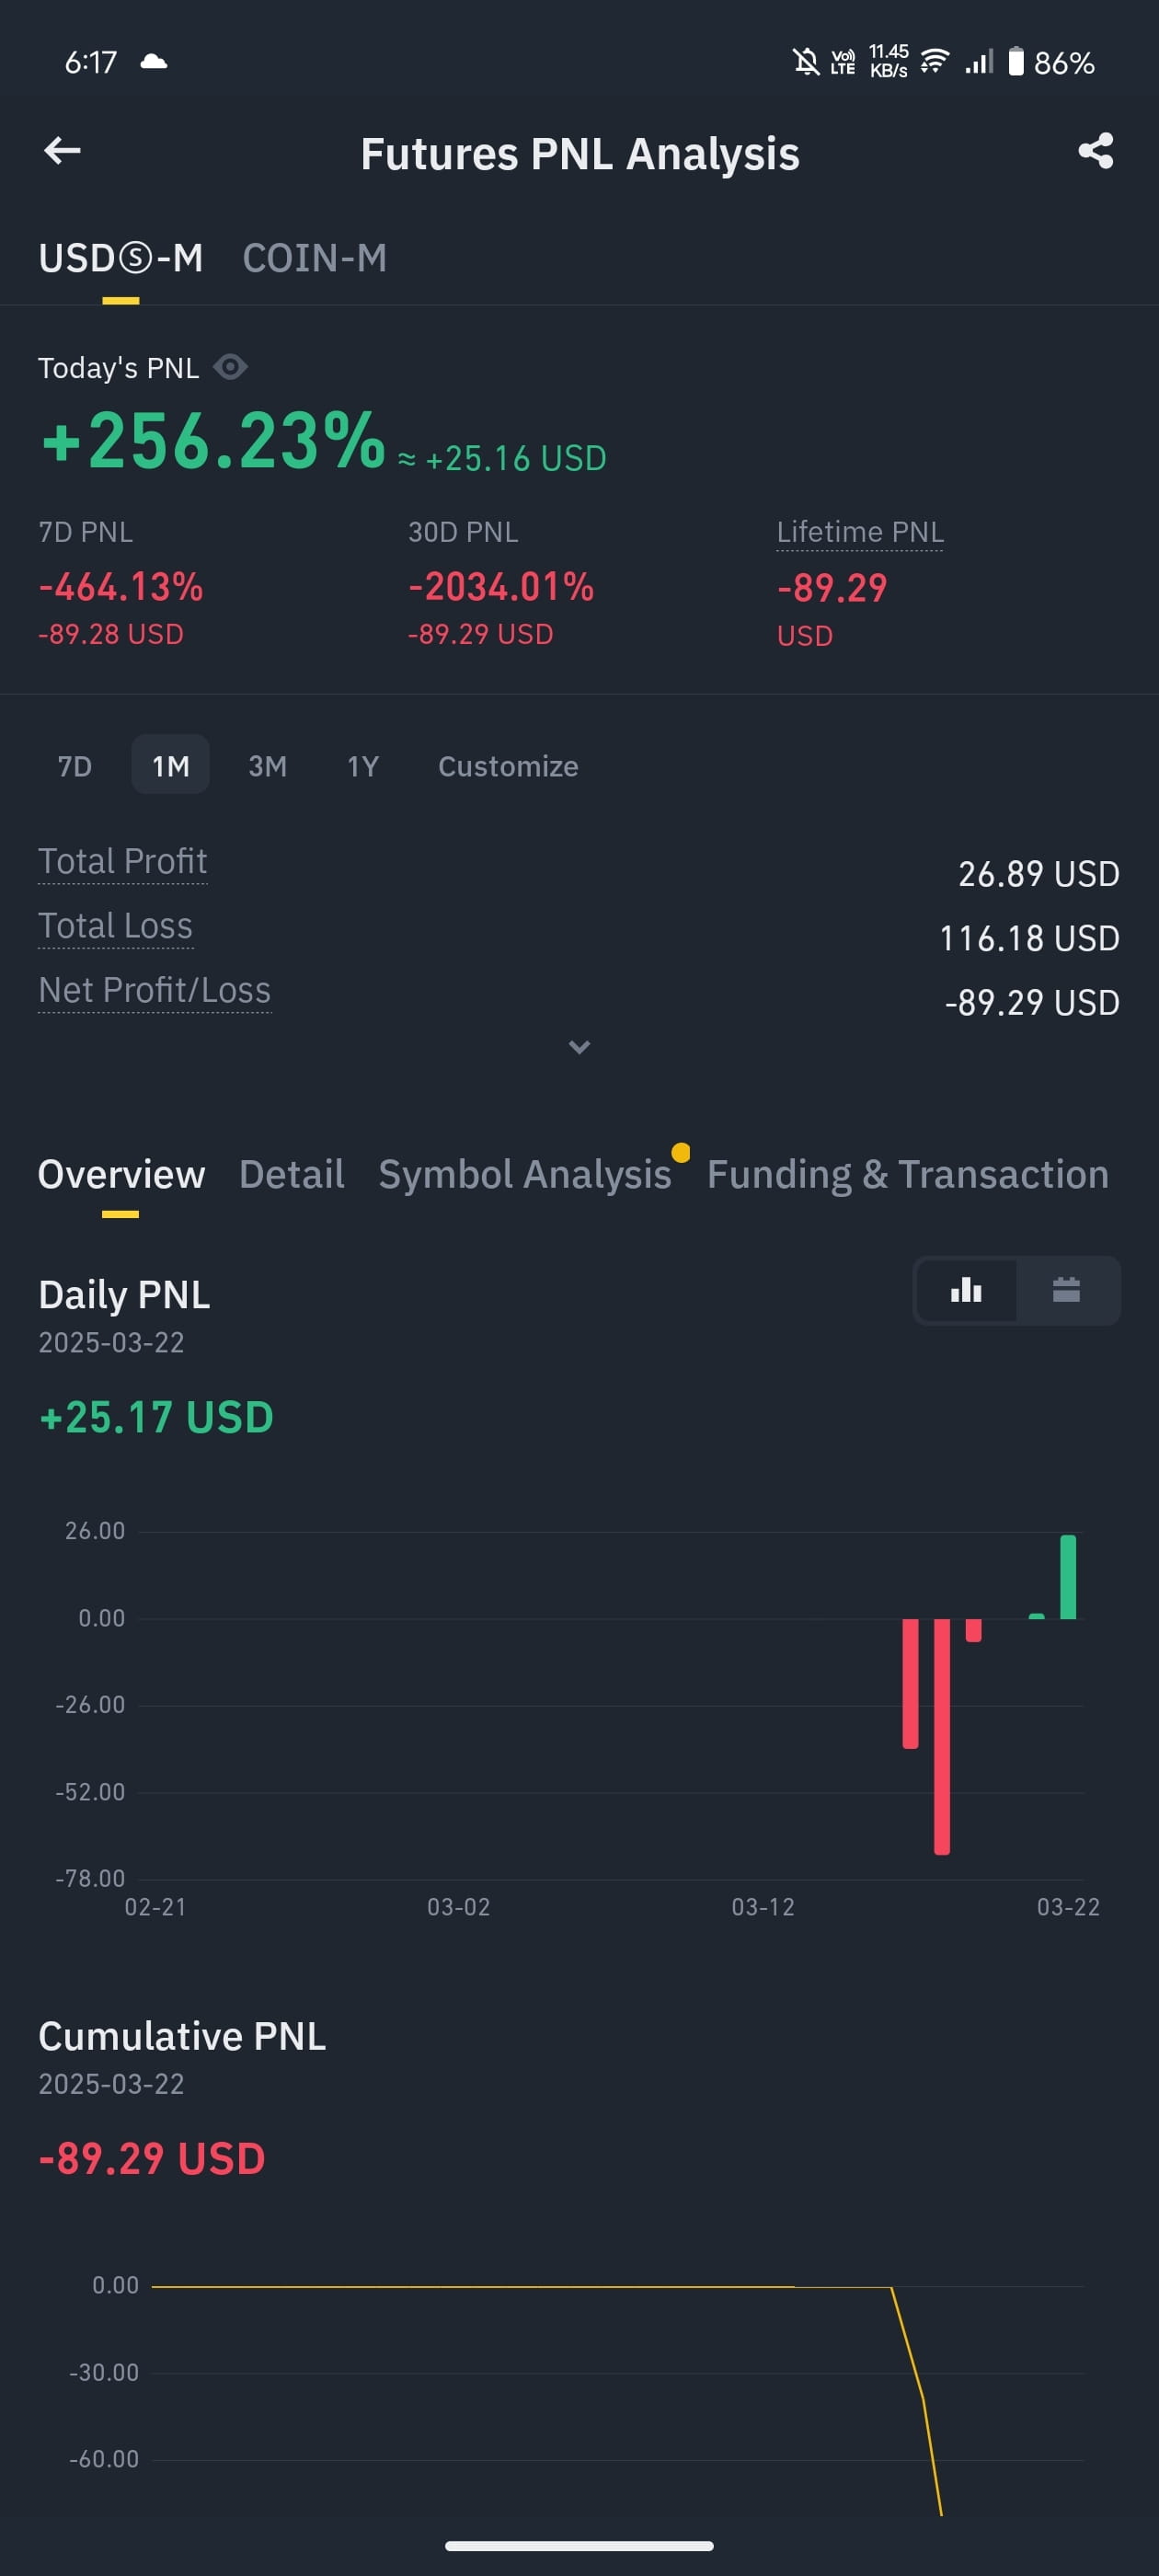The height and width of the screenshot is (2576, 1159).
Task: Choose the 1Y time range
Action: [362, 766]
